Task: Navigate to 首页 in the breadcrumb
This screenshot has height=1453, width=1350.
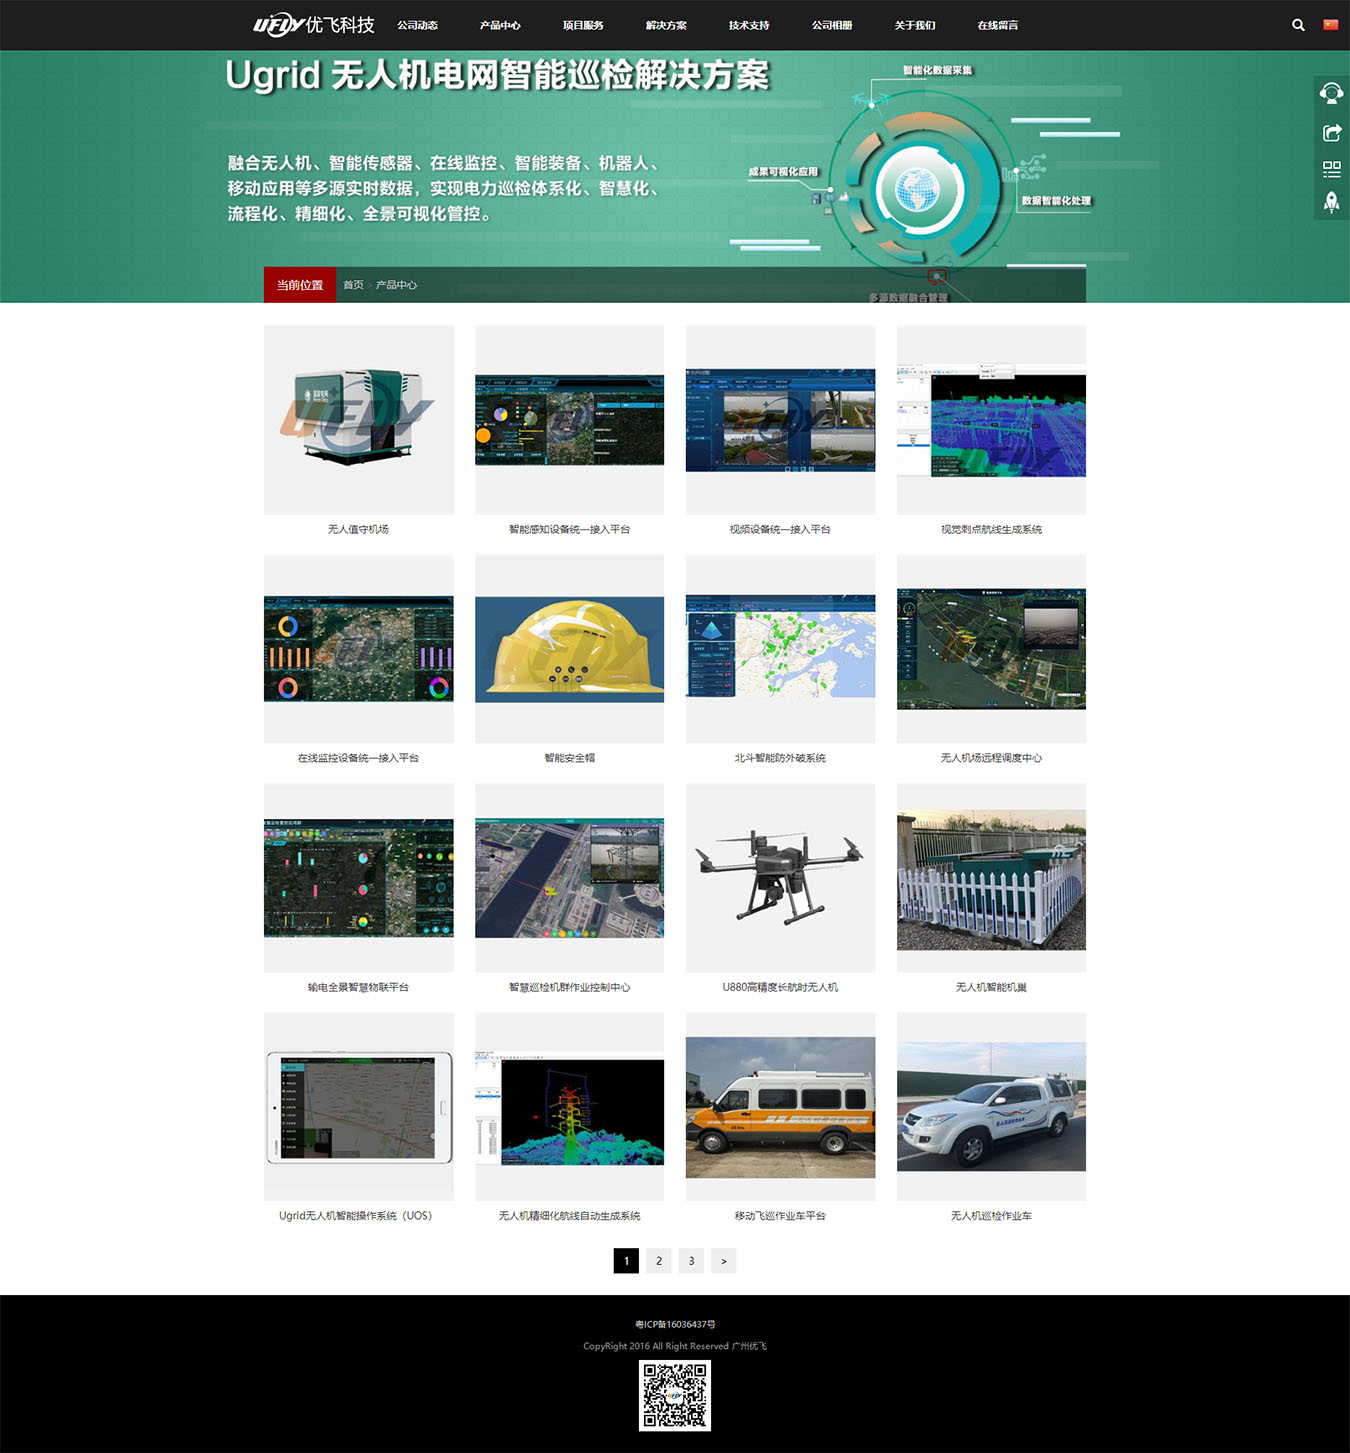Action: point(351,285)
